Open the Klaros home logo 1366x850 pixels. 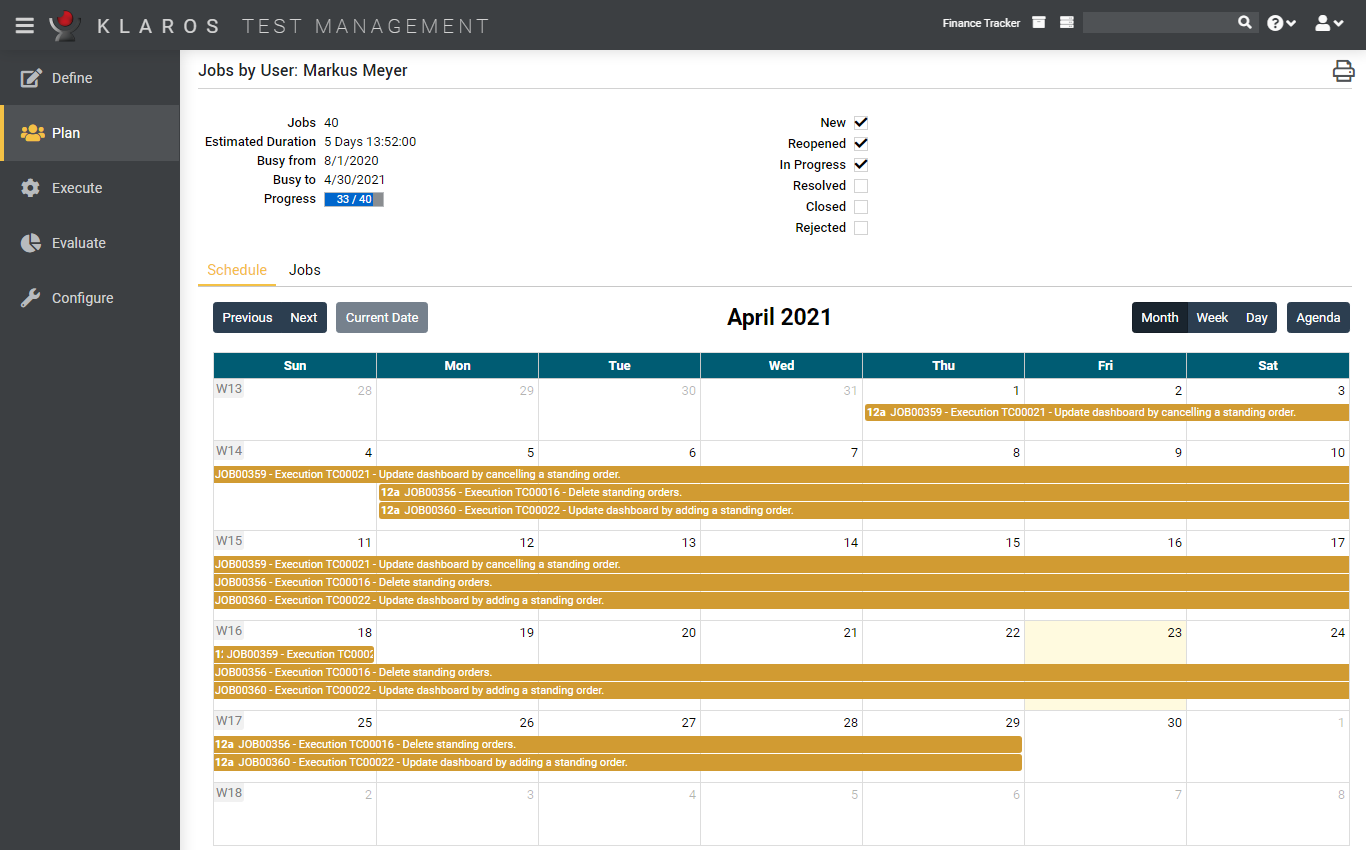click(64, 25)
